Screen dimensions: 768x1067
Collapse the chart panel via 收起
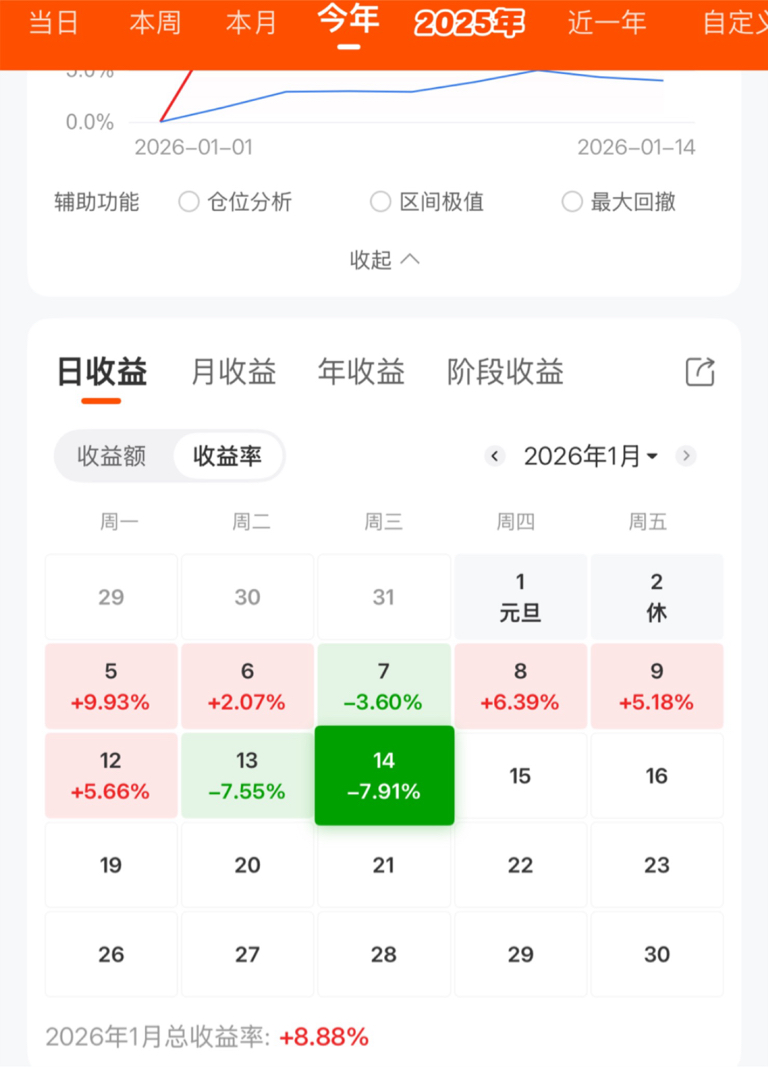384,259
